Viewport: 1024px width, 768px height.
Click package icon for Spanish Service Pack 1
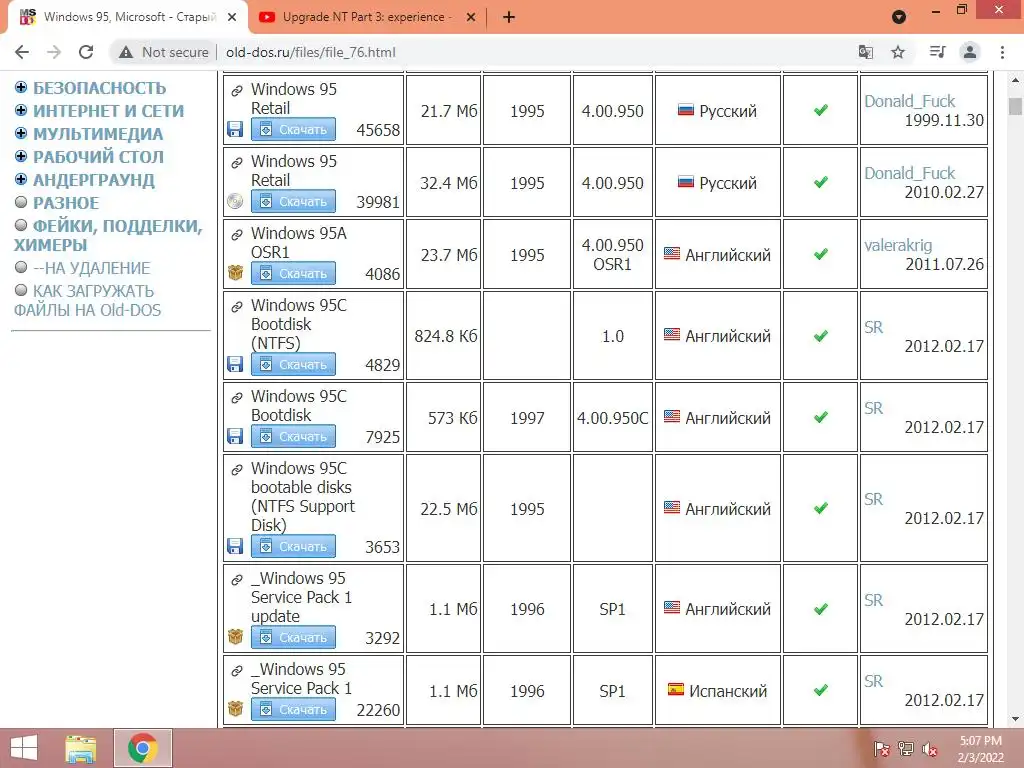click(x=235, y=709)
